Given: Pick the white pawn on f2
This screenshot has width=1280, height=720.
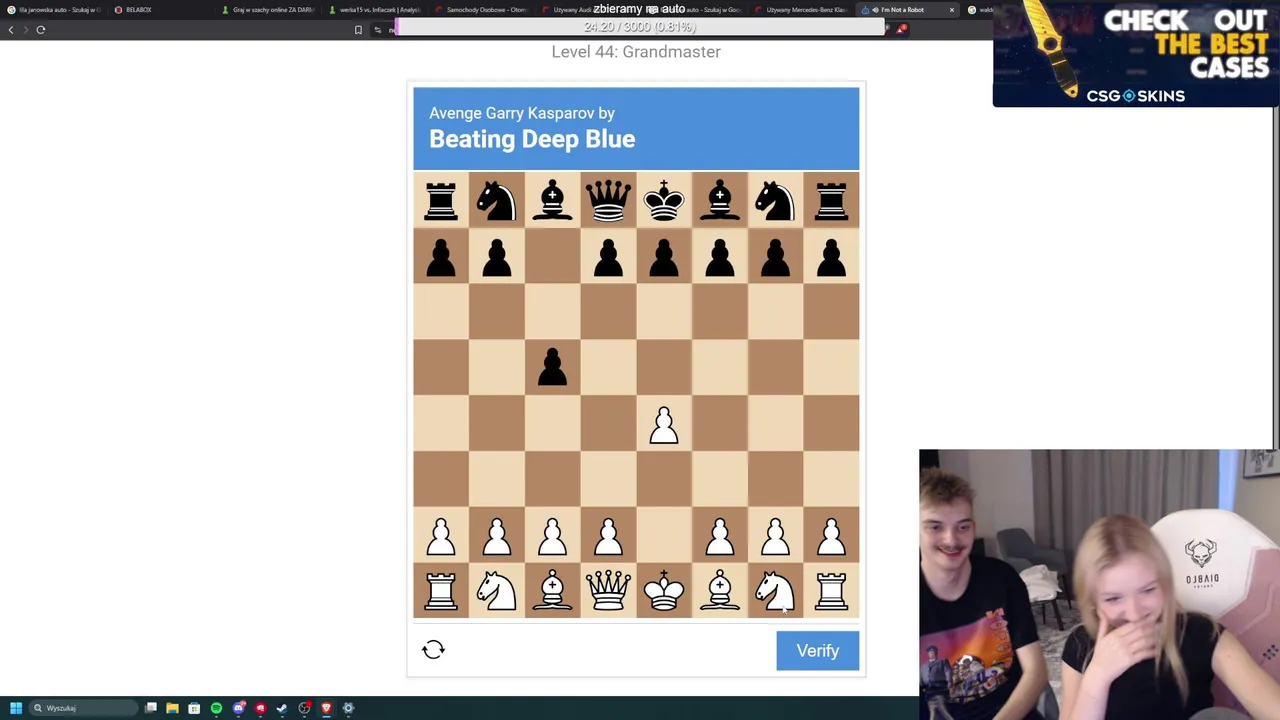Looking at the screenshot, I should pos(720,535).
